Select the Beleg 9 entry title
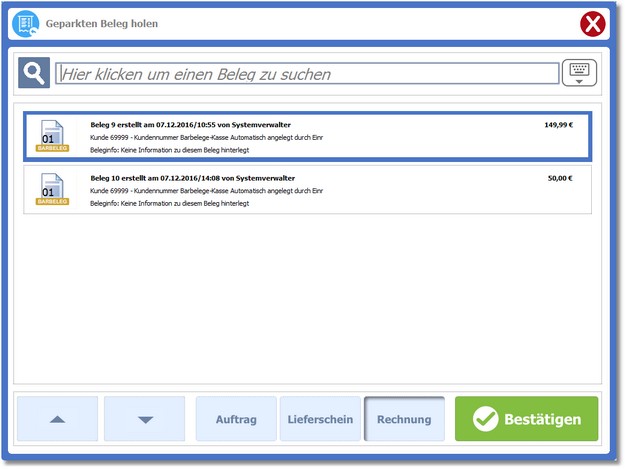The image size is (625, 469). pyautogui.click(x=190, y=124)
